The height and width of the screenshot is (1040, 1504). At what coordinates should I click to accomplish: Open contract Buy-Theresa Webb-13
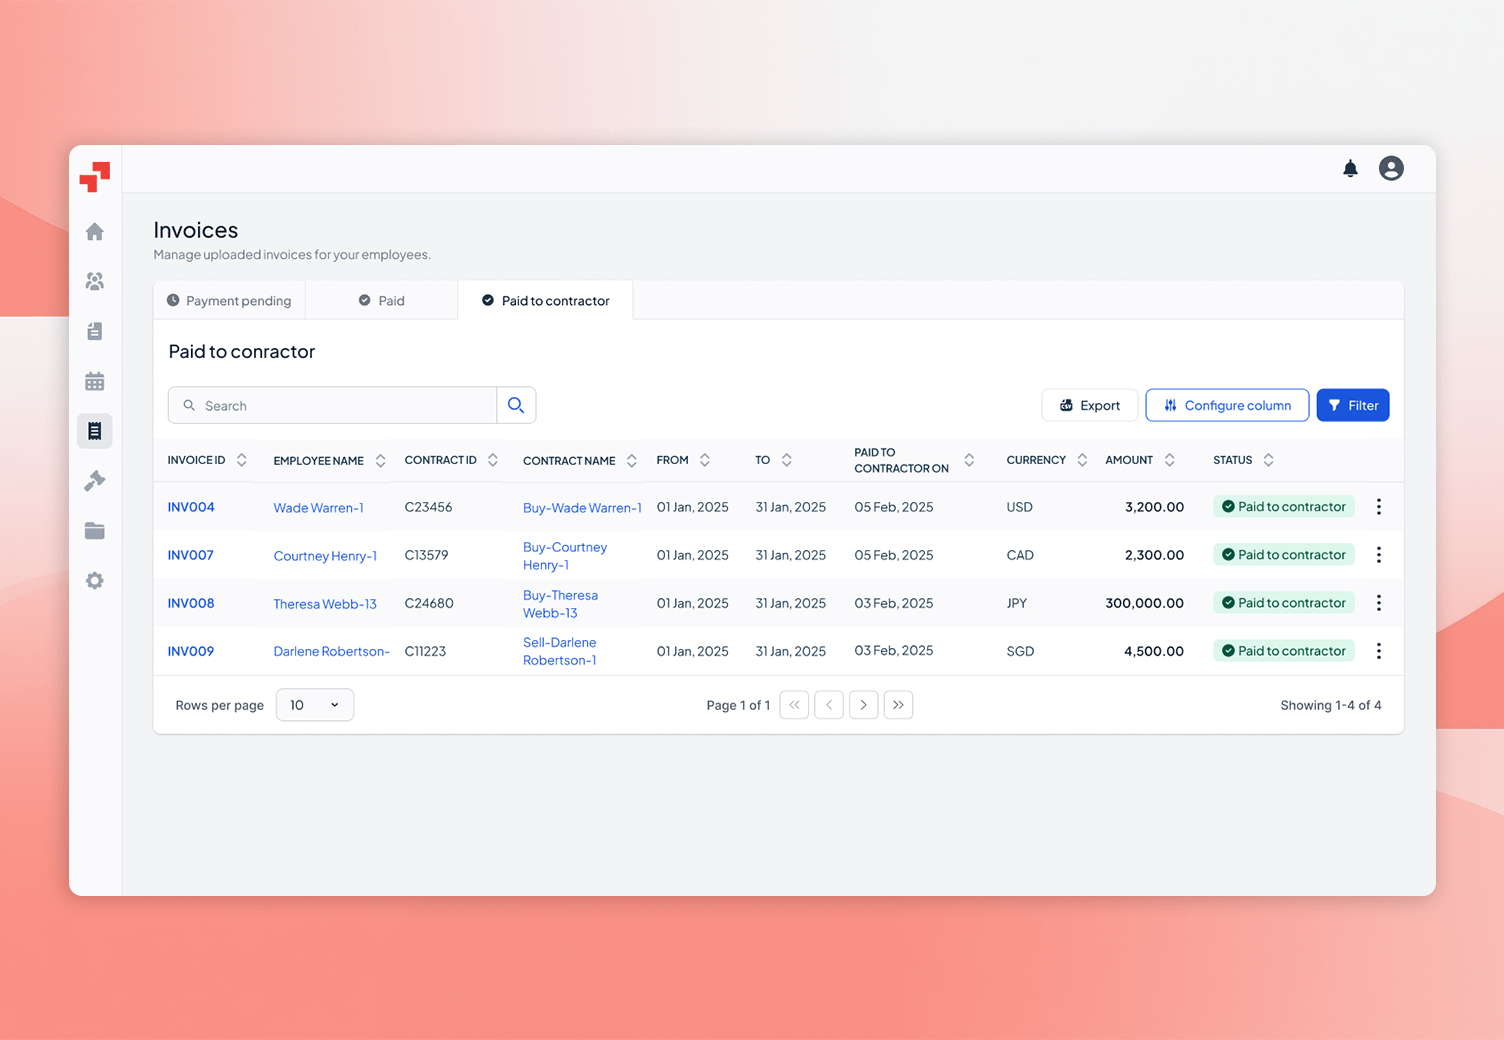tap(560, 604)
